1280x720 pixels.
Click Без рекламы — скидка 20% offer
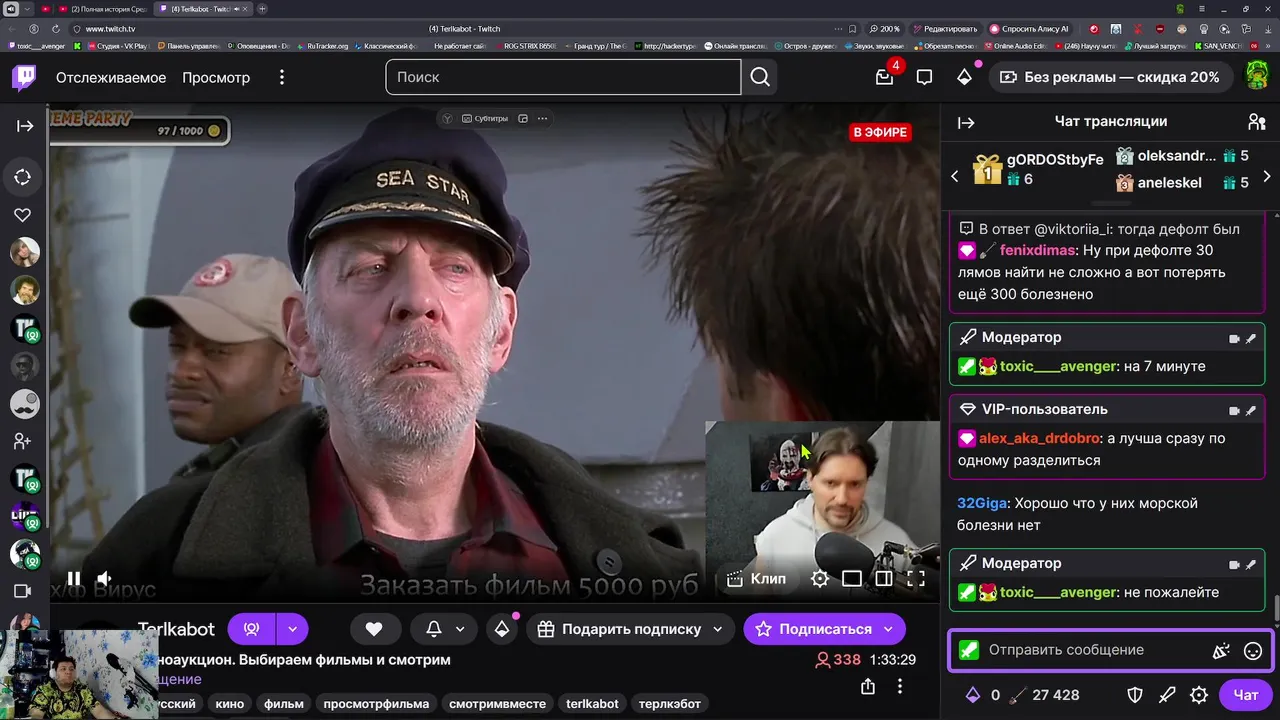1109,77
